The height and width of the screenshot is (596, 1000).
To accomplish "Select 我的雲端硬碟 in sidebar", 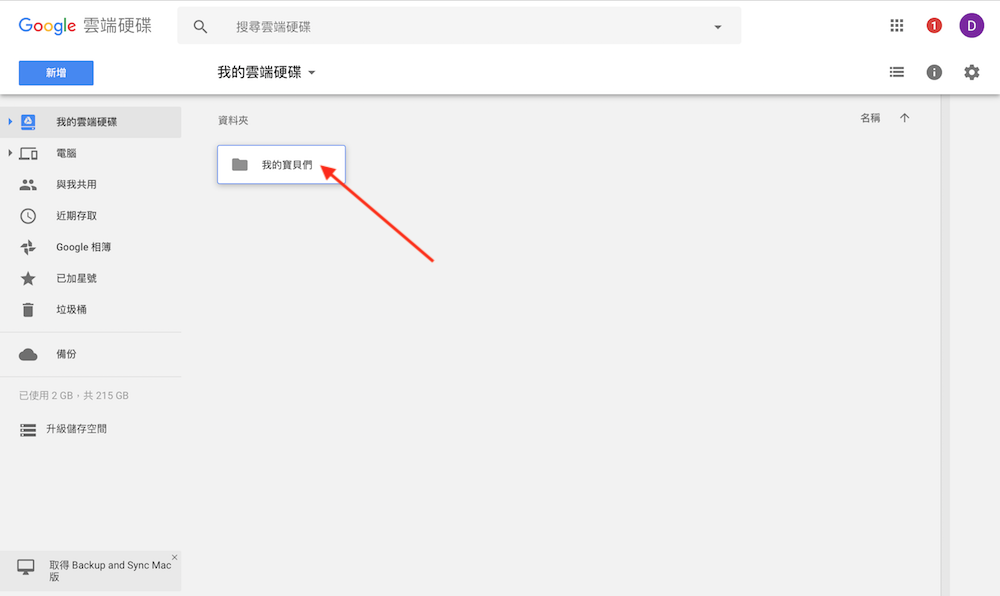I will (x=91, y=122).
